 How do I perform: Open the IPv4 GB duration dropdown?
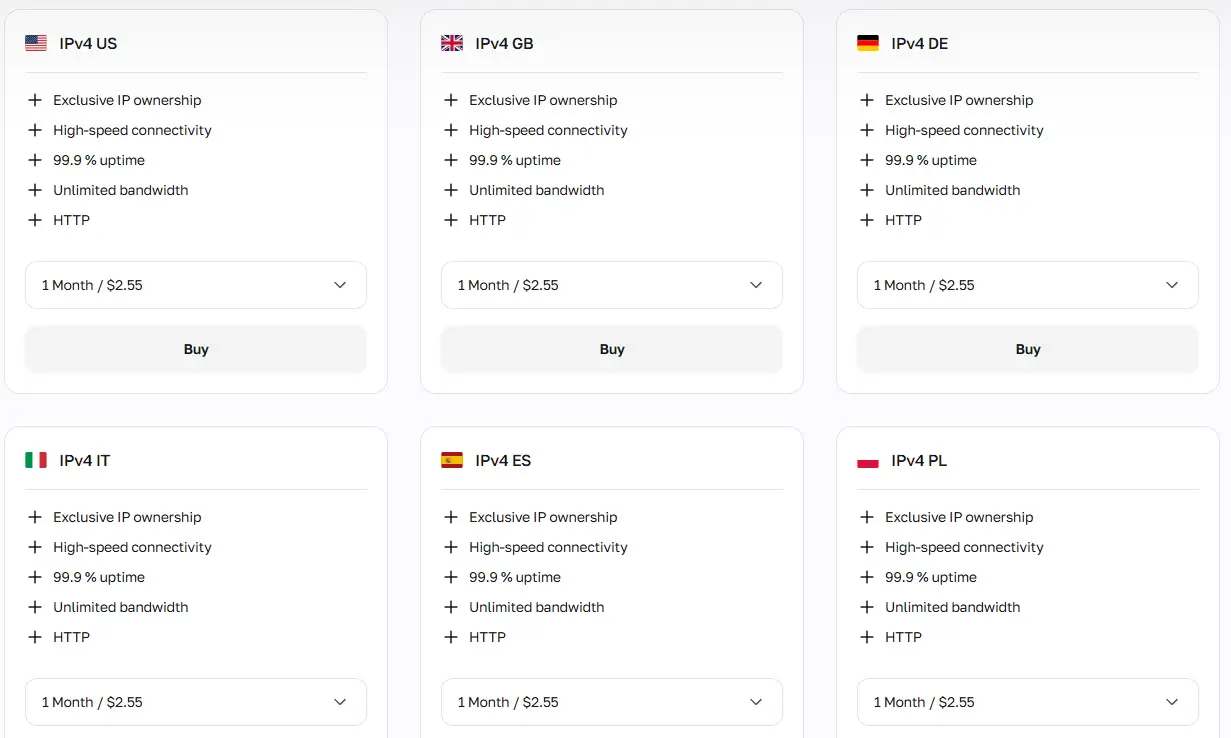point(612,285)
